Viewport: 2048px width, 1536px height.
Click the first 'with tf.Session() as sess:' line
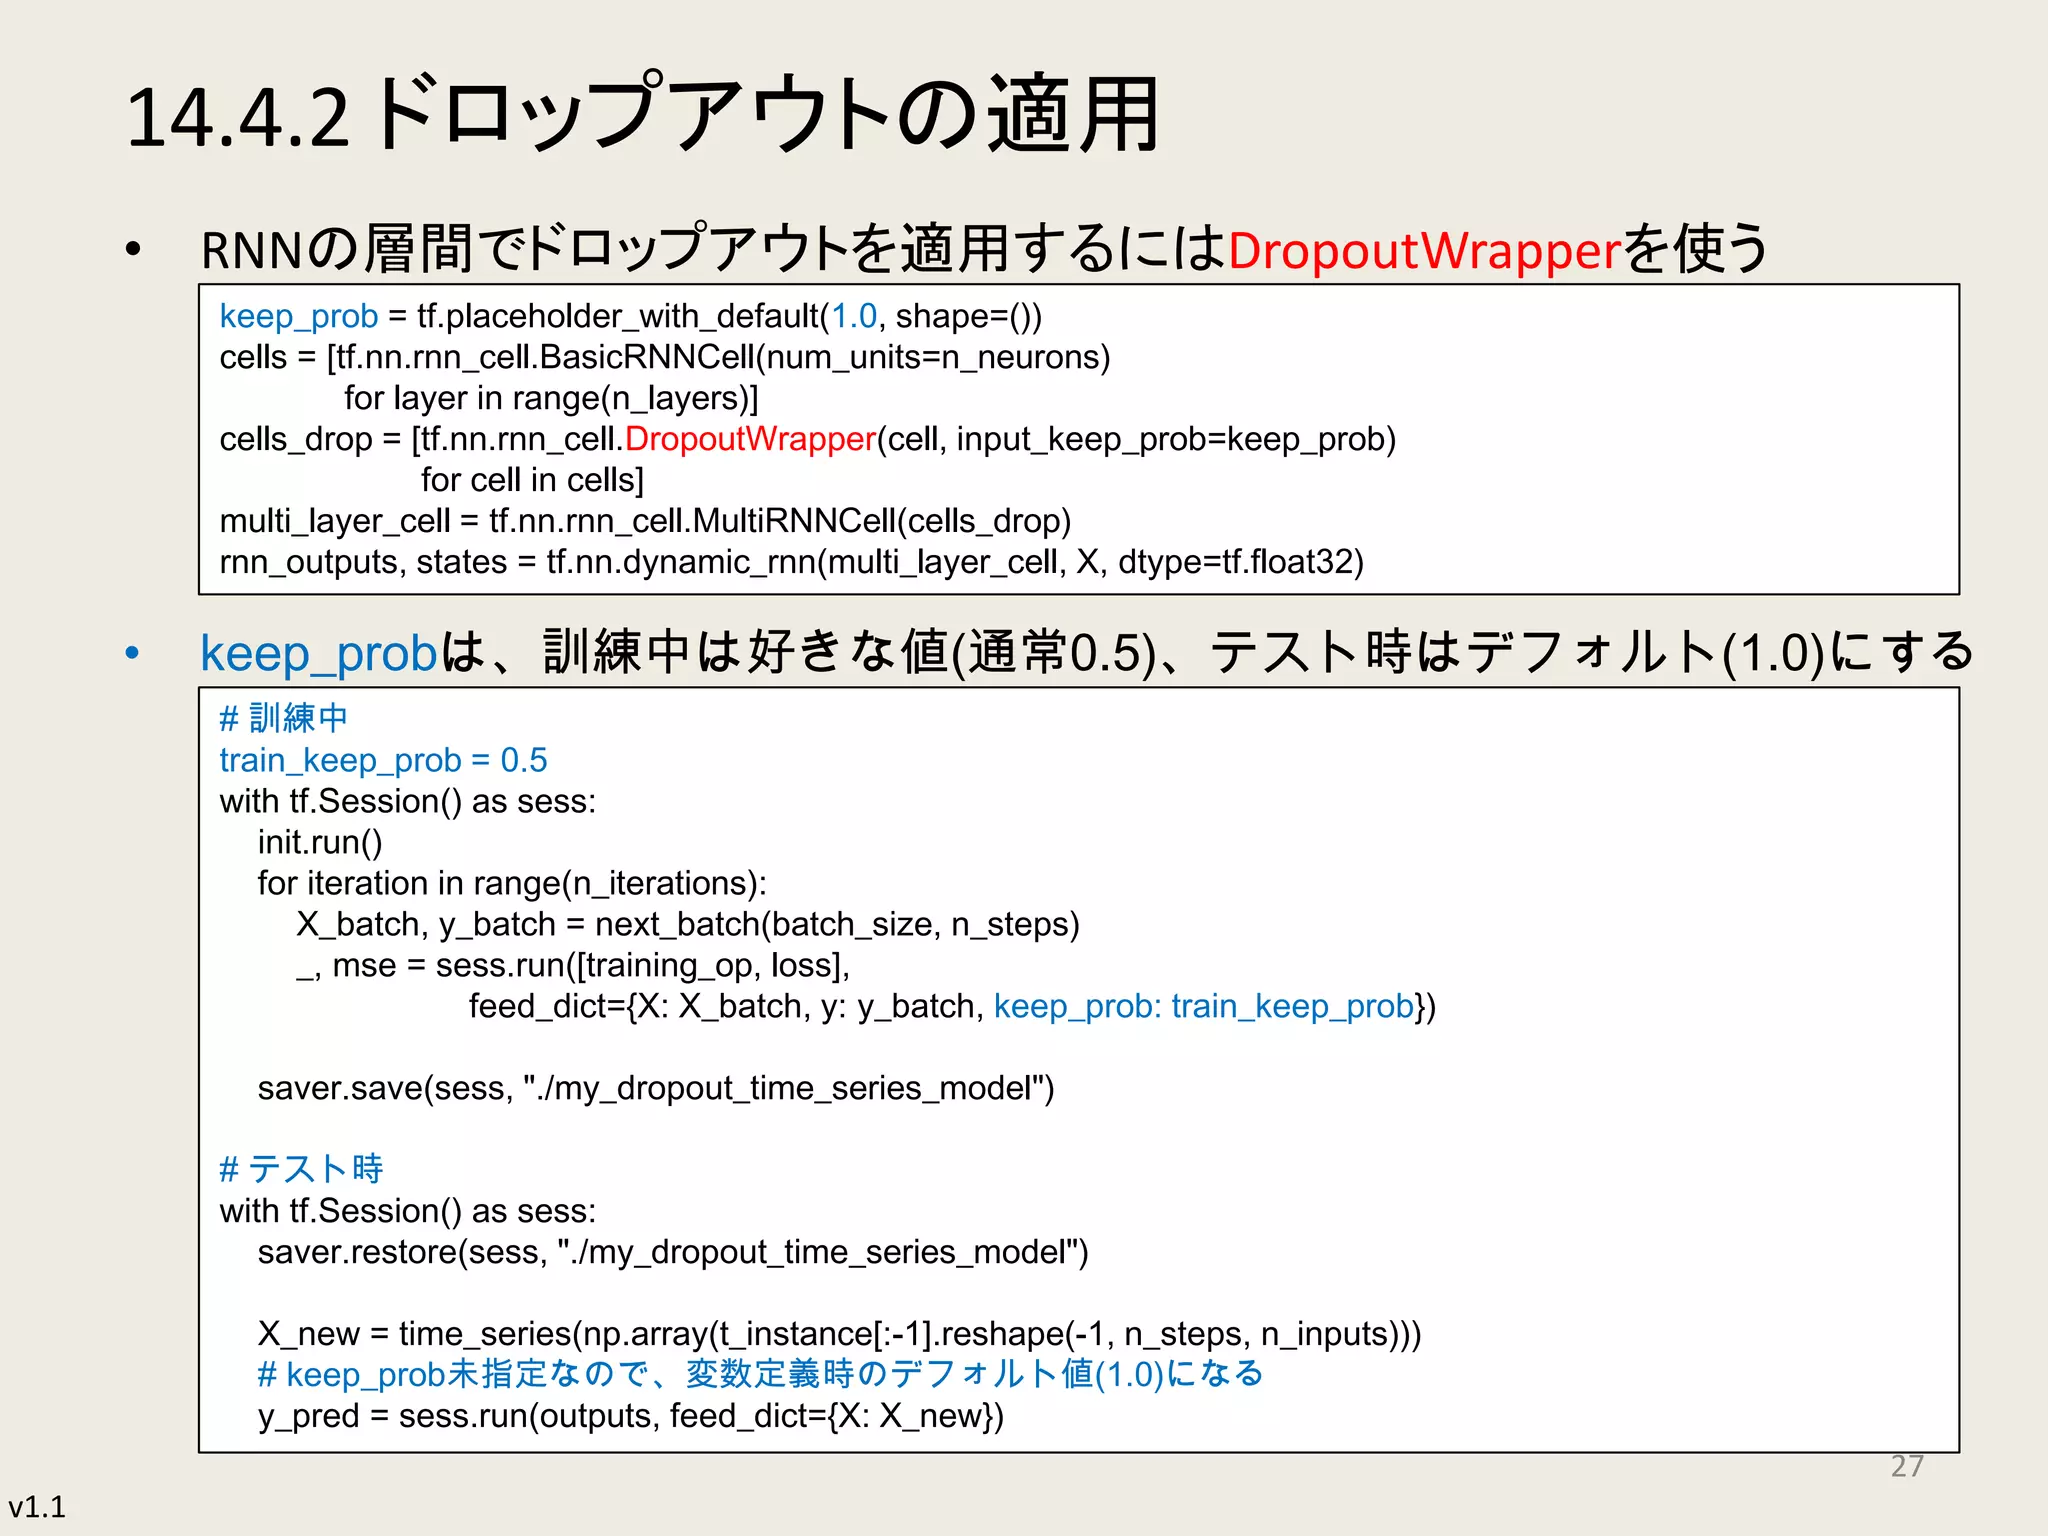408,802
